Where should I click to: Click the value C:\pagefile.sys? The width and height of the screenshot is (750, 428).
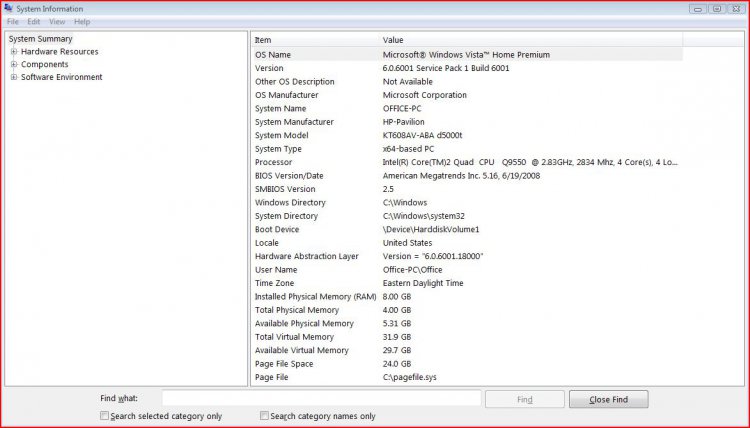[409, 377]
